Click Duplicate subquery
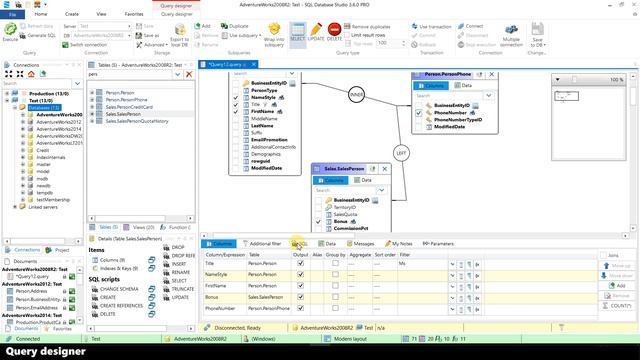Image resolution: width=640 pixels, height=360 pixels. click(x=235, y=26)
